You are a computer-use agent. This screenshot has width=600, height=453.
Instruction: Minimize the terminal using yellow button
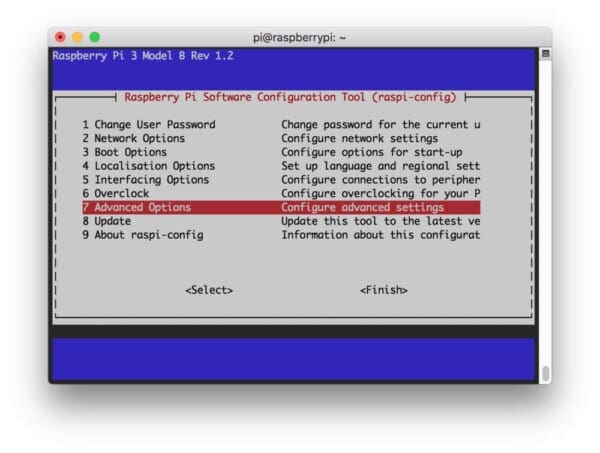point(77,37)
